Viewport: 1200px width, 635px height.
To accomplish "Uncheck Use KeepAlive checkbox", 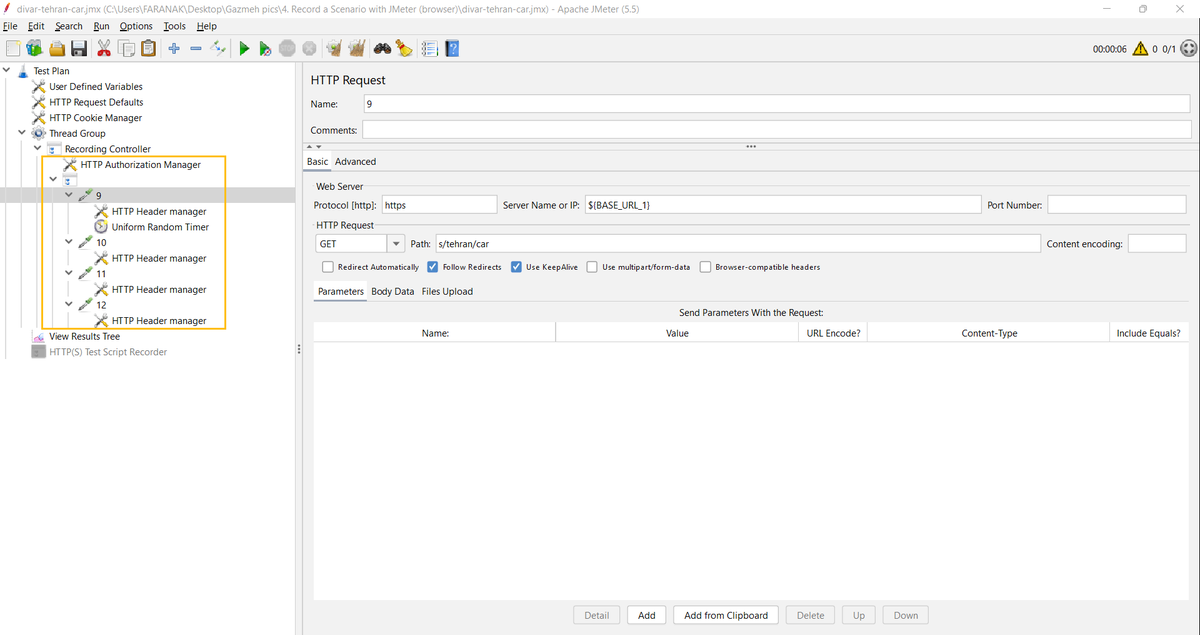I will pyautogui.click(x=517, y=267).
